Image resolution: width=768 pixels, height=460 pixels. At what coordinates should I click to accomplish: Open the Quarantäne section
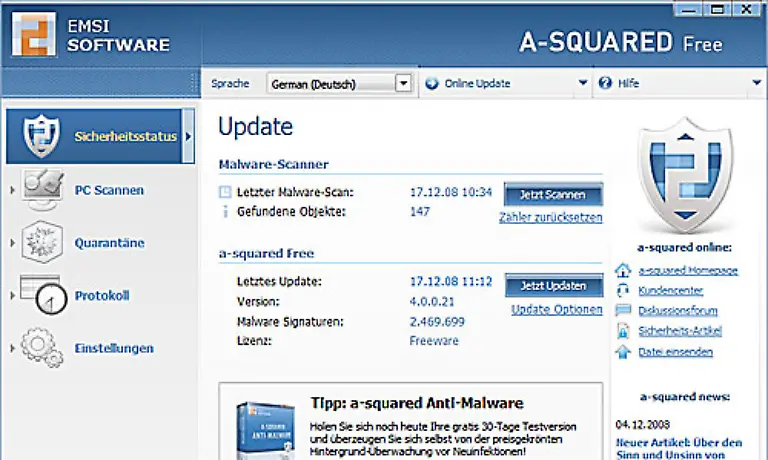point(109,242)
